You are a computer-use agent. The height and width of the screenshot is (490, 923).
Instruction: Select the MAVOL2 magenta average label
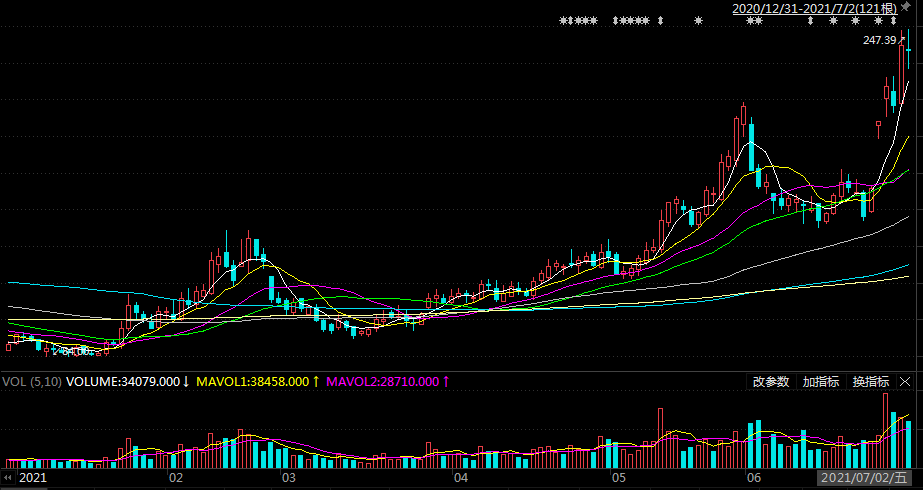pos(384,382)
